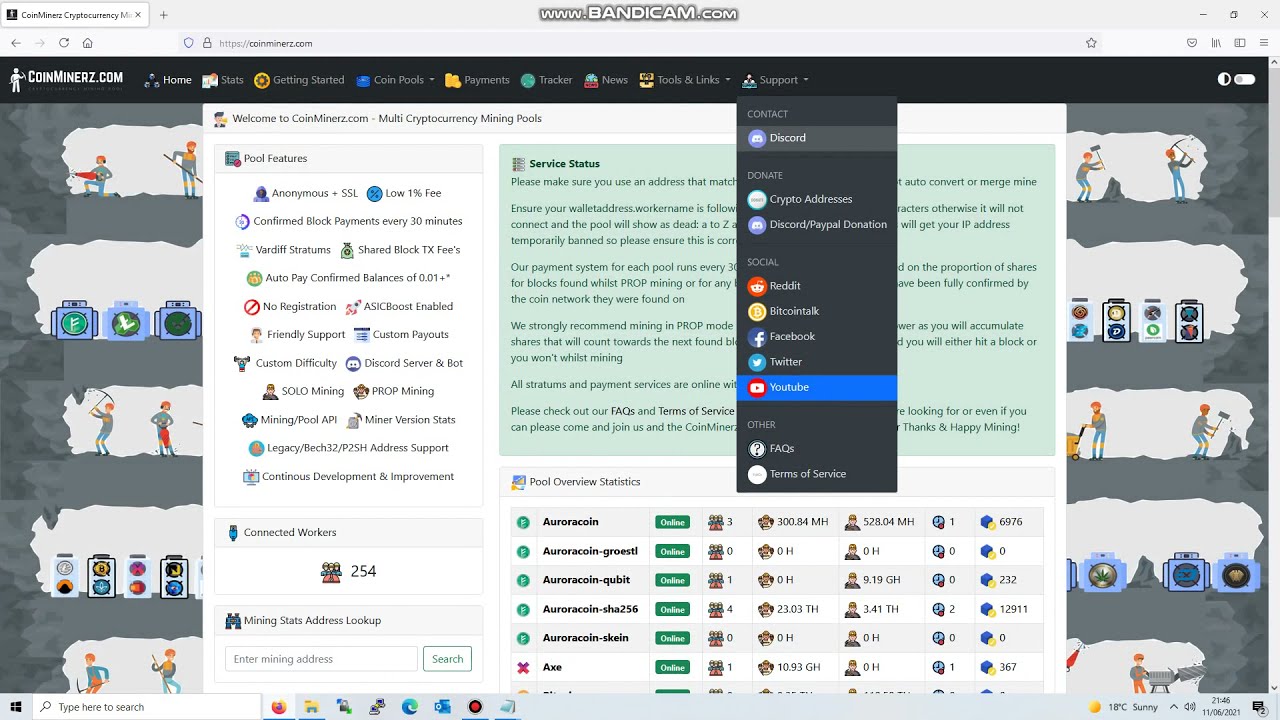Click the 10.93 GH value for Axe

(x=799, y=667)
